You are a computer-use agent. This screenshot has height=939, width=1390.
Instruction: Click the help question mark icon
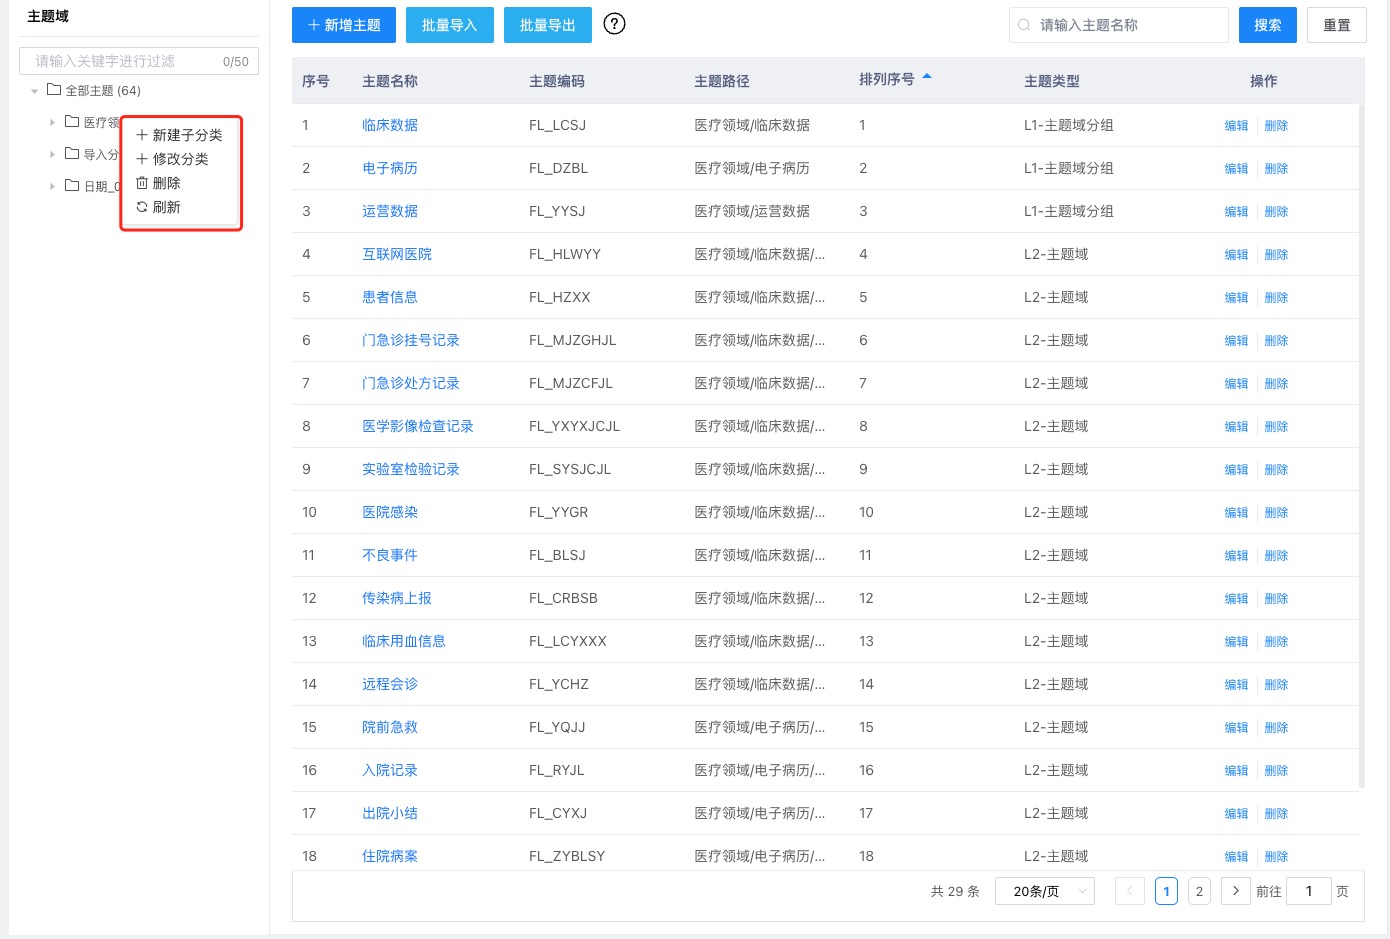(x=615, y=24)
